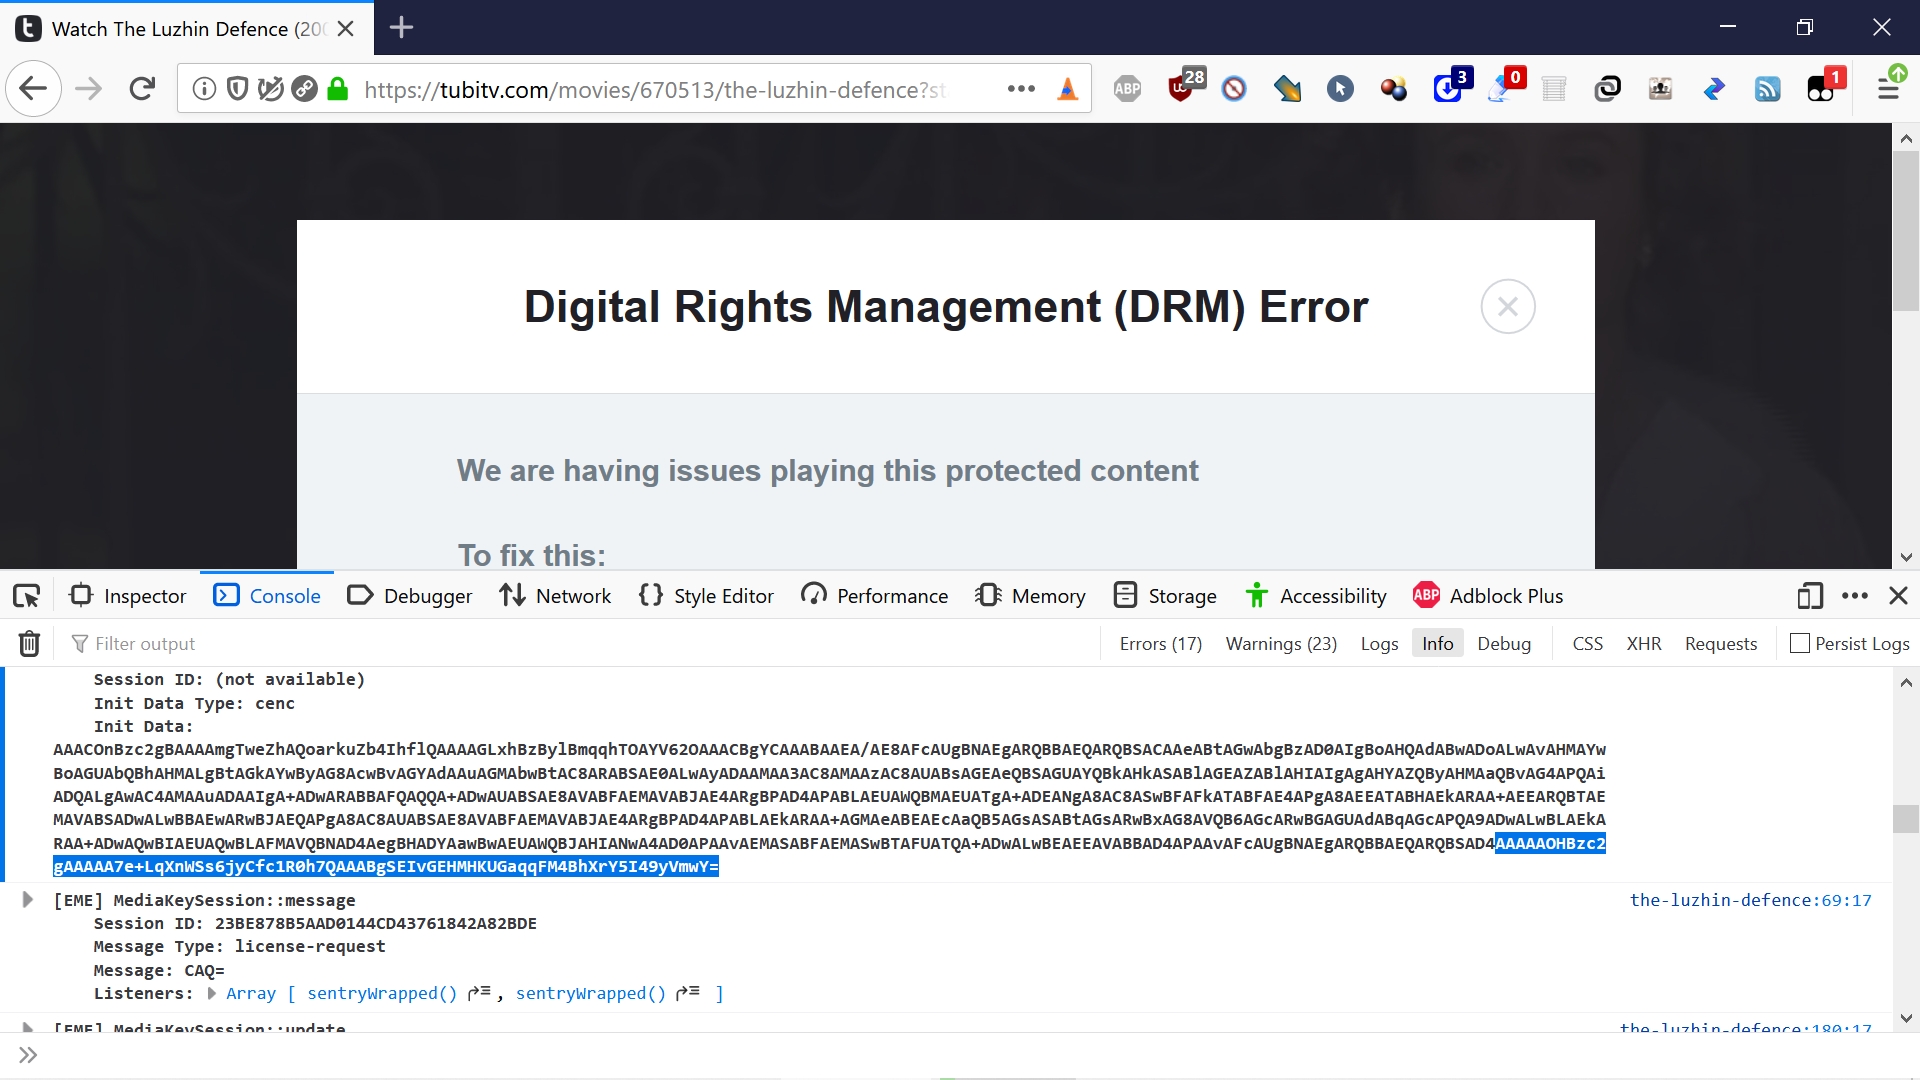Click Adblock Plus toolbar extension icon

(x=1127, y=89)
